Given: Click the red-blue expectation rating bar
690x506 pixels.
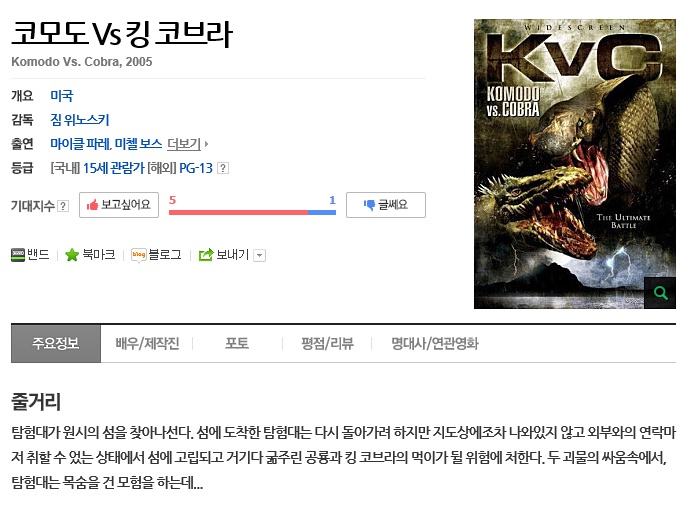Looking at the screenshot, I should (252, 213).
